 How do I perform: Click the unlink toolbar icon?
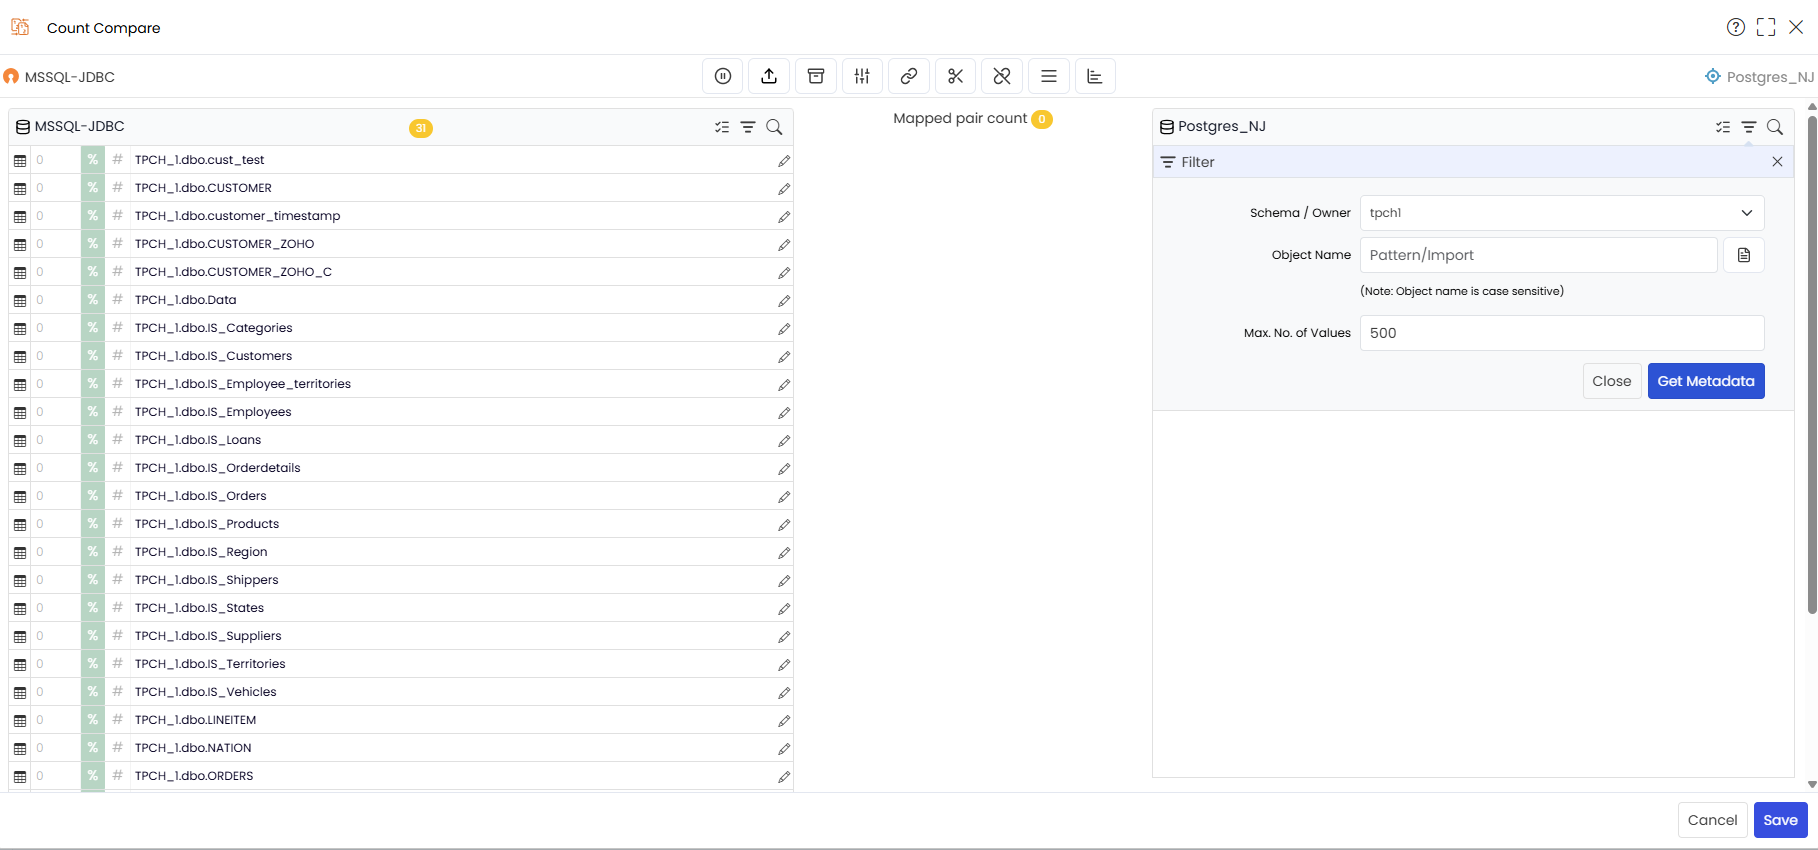click(1002, 76)
